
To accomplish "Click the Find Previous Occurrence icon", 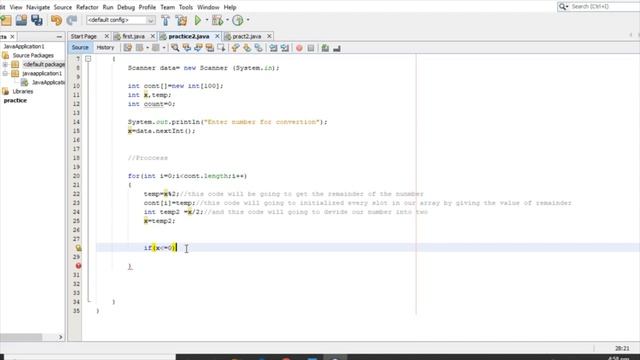I will (187, 48).
